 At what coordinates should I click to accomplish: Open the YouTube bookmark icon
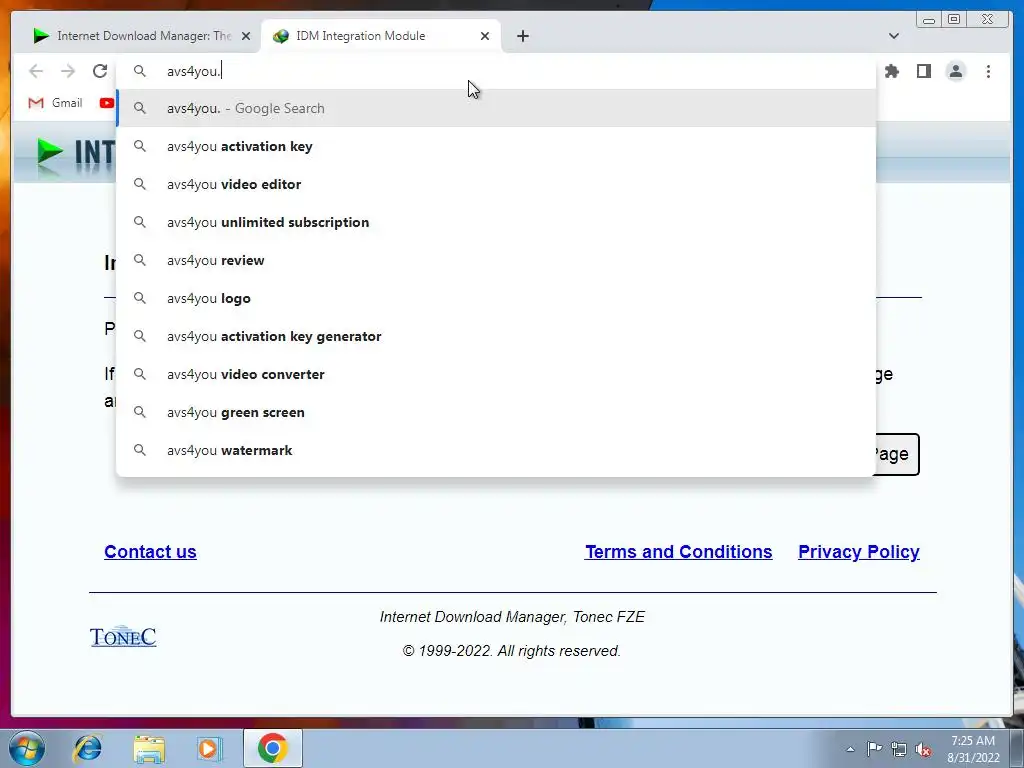[106, 103]
